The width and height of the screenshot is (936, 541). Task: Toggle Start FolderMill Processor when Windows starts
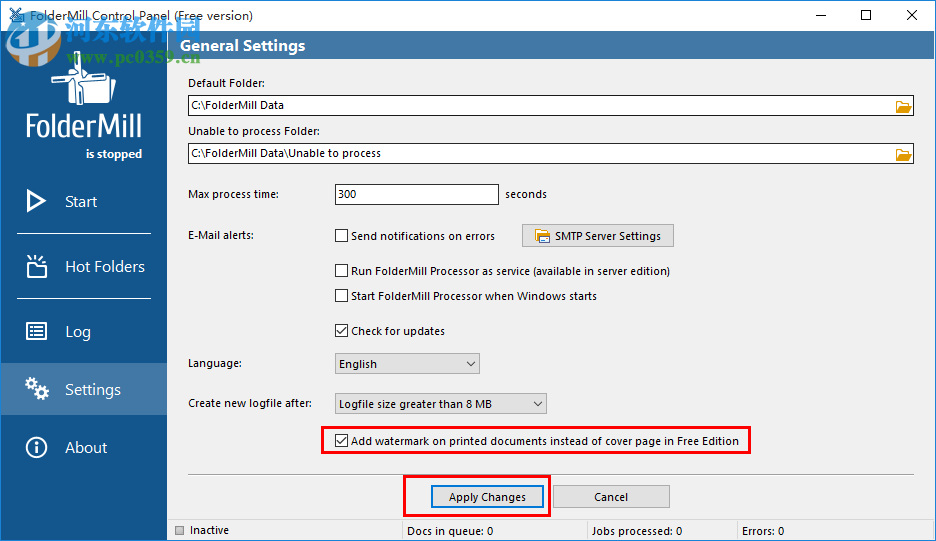342,296
